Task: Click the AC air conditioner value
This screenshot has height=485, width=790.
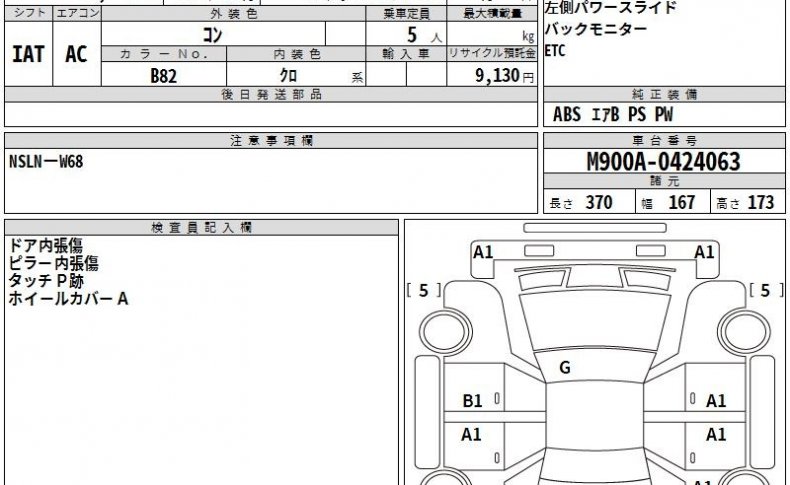Action: tap(76, 54)
